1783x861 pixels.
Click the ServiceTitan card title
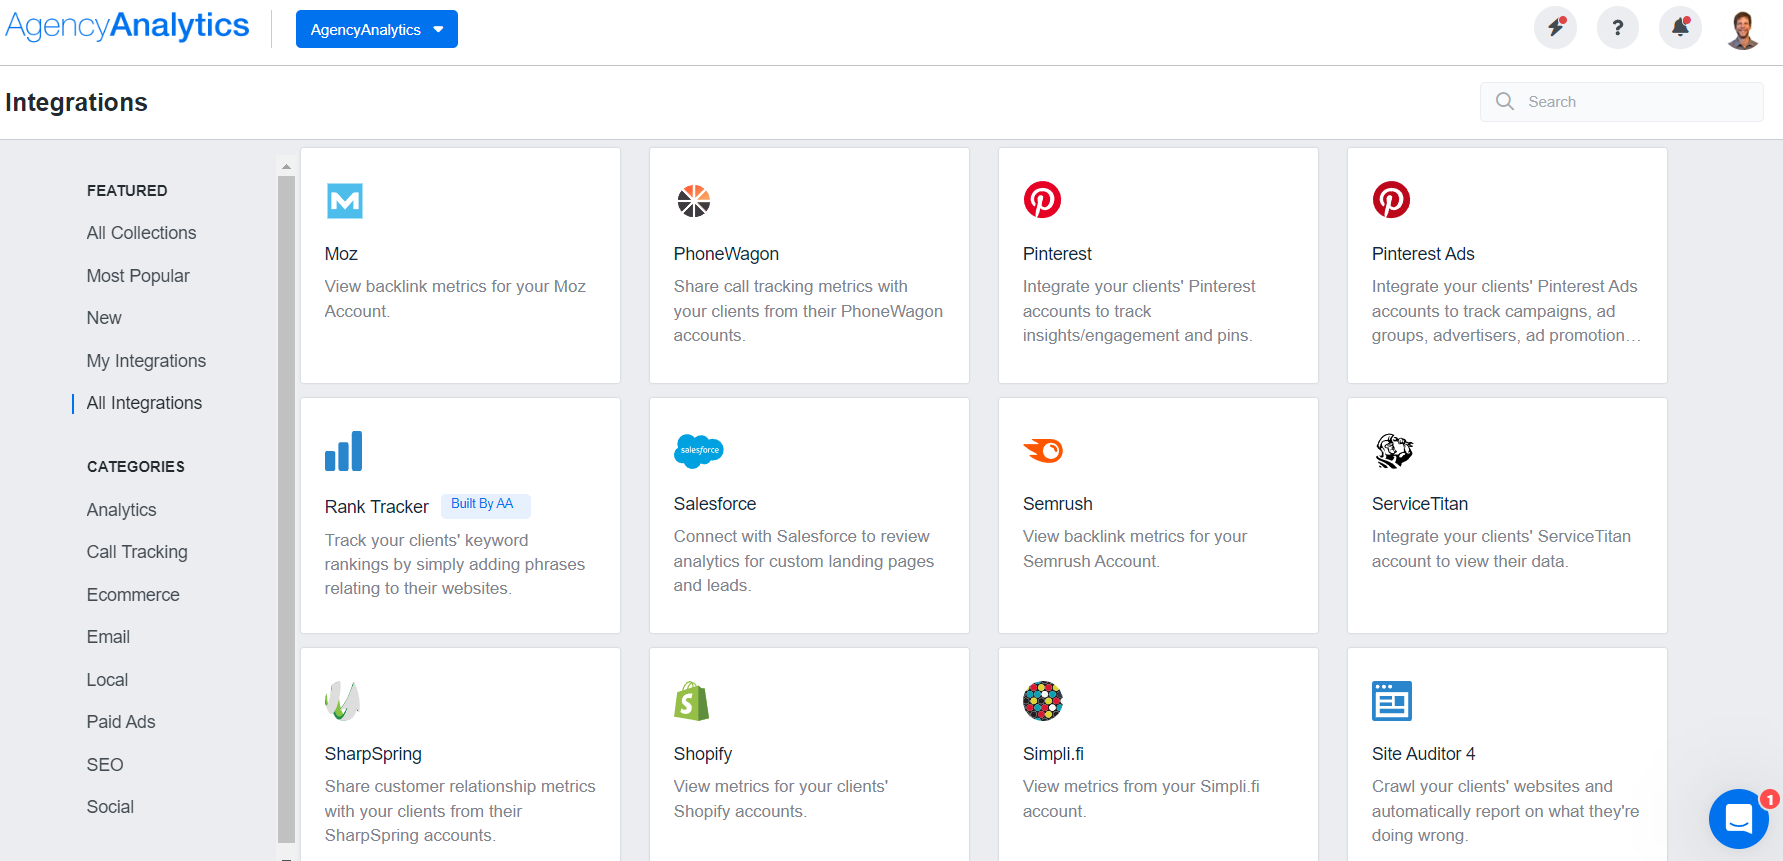(x=1420, y=504)
